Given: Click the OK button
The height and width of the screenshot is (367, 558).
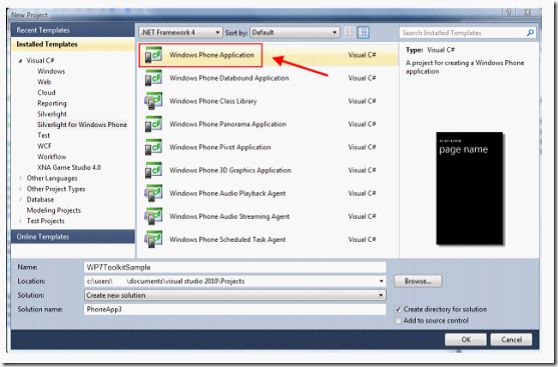Looking at the screenshot, I should tap(465, 340).
